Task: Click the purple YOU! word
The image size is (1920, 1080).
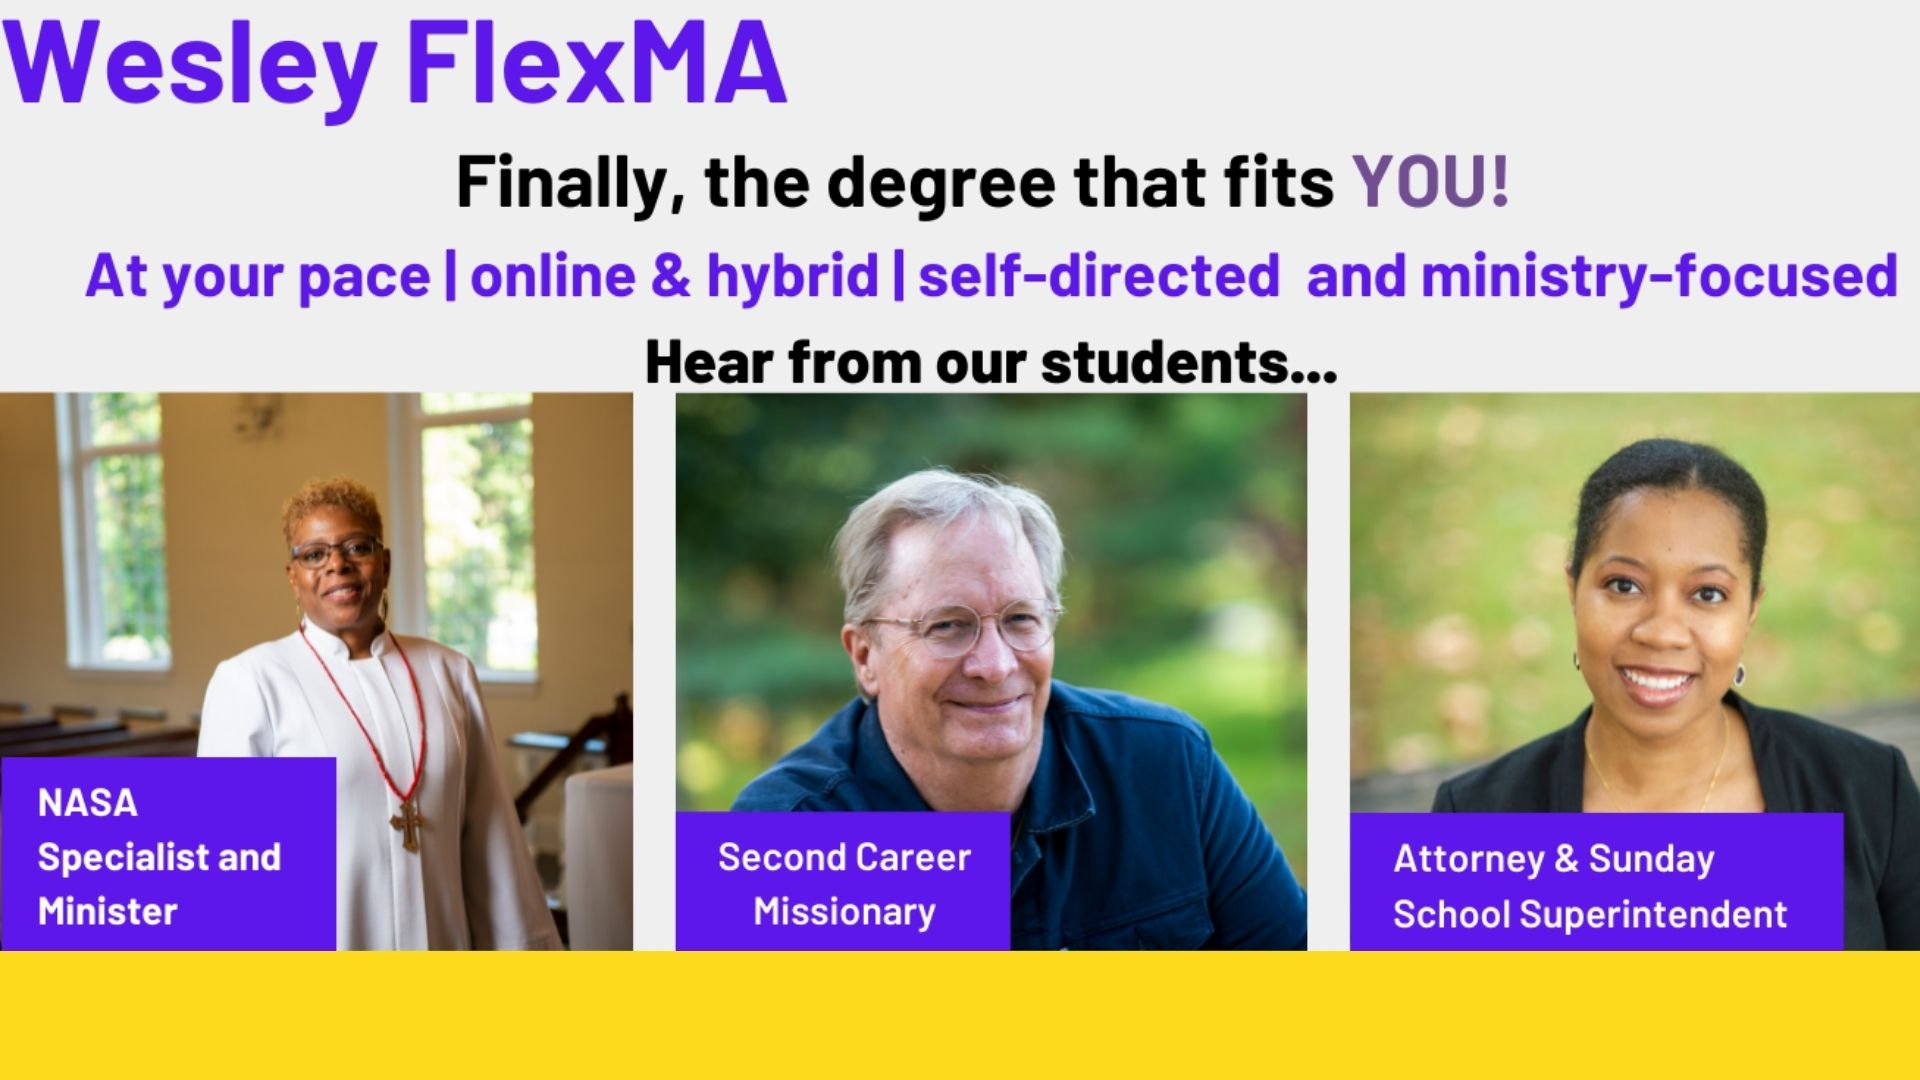Action: point(1430,181)
